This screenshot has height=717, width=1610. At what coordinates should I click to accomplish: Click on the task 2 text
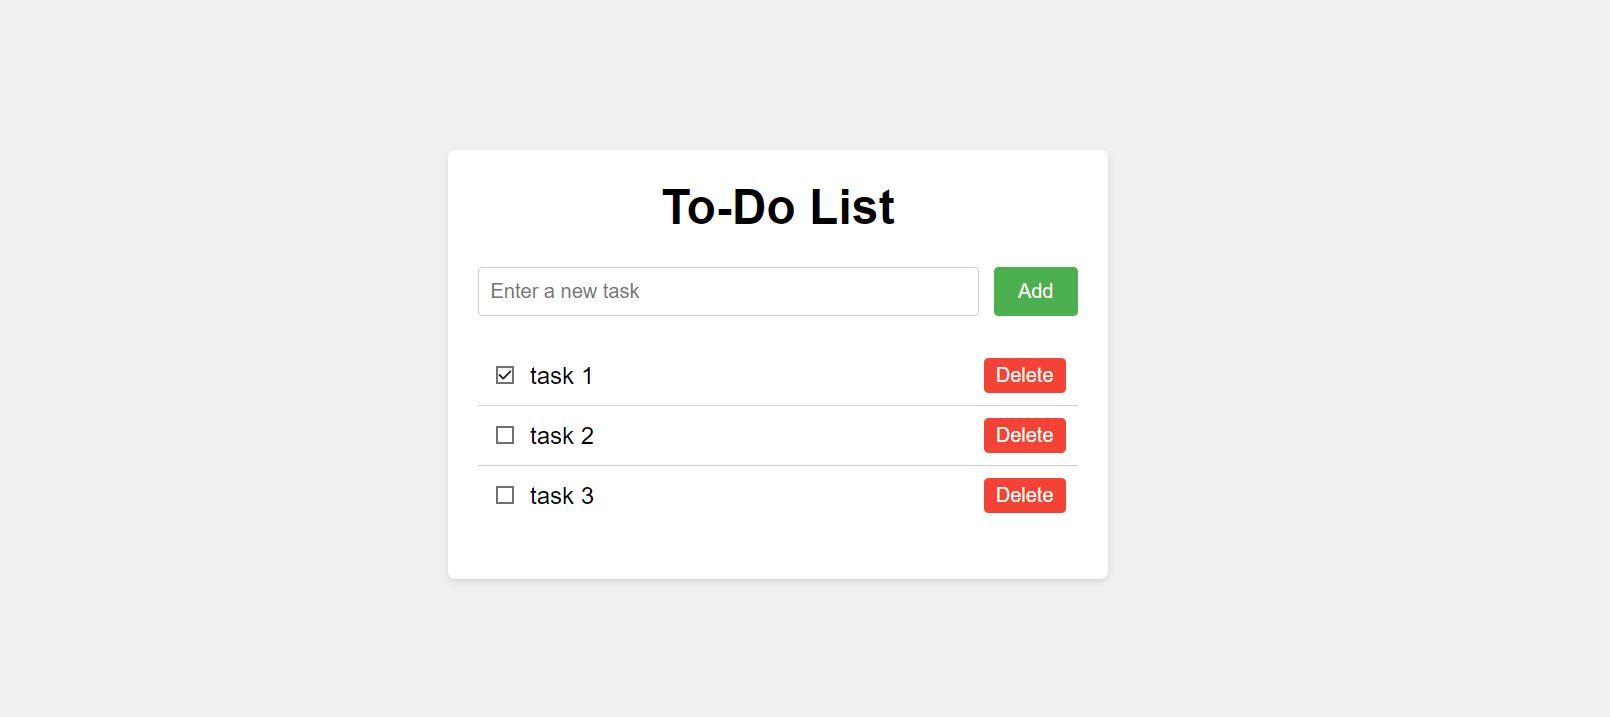[x=561, y=435]
